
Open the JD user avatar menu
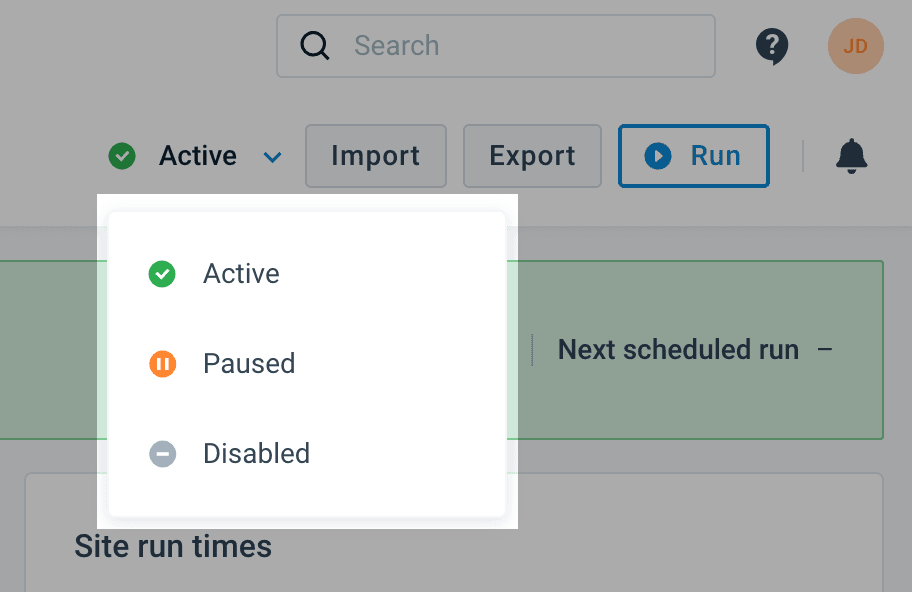pyautogui.click(x=855, y=46)
